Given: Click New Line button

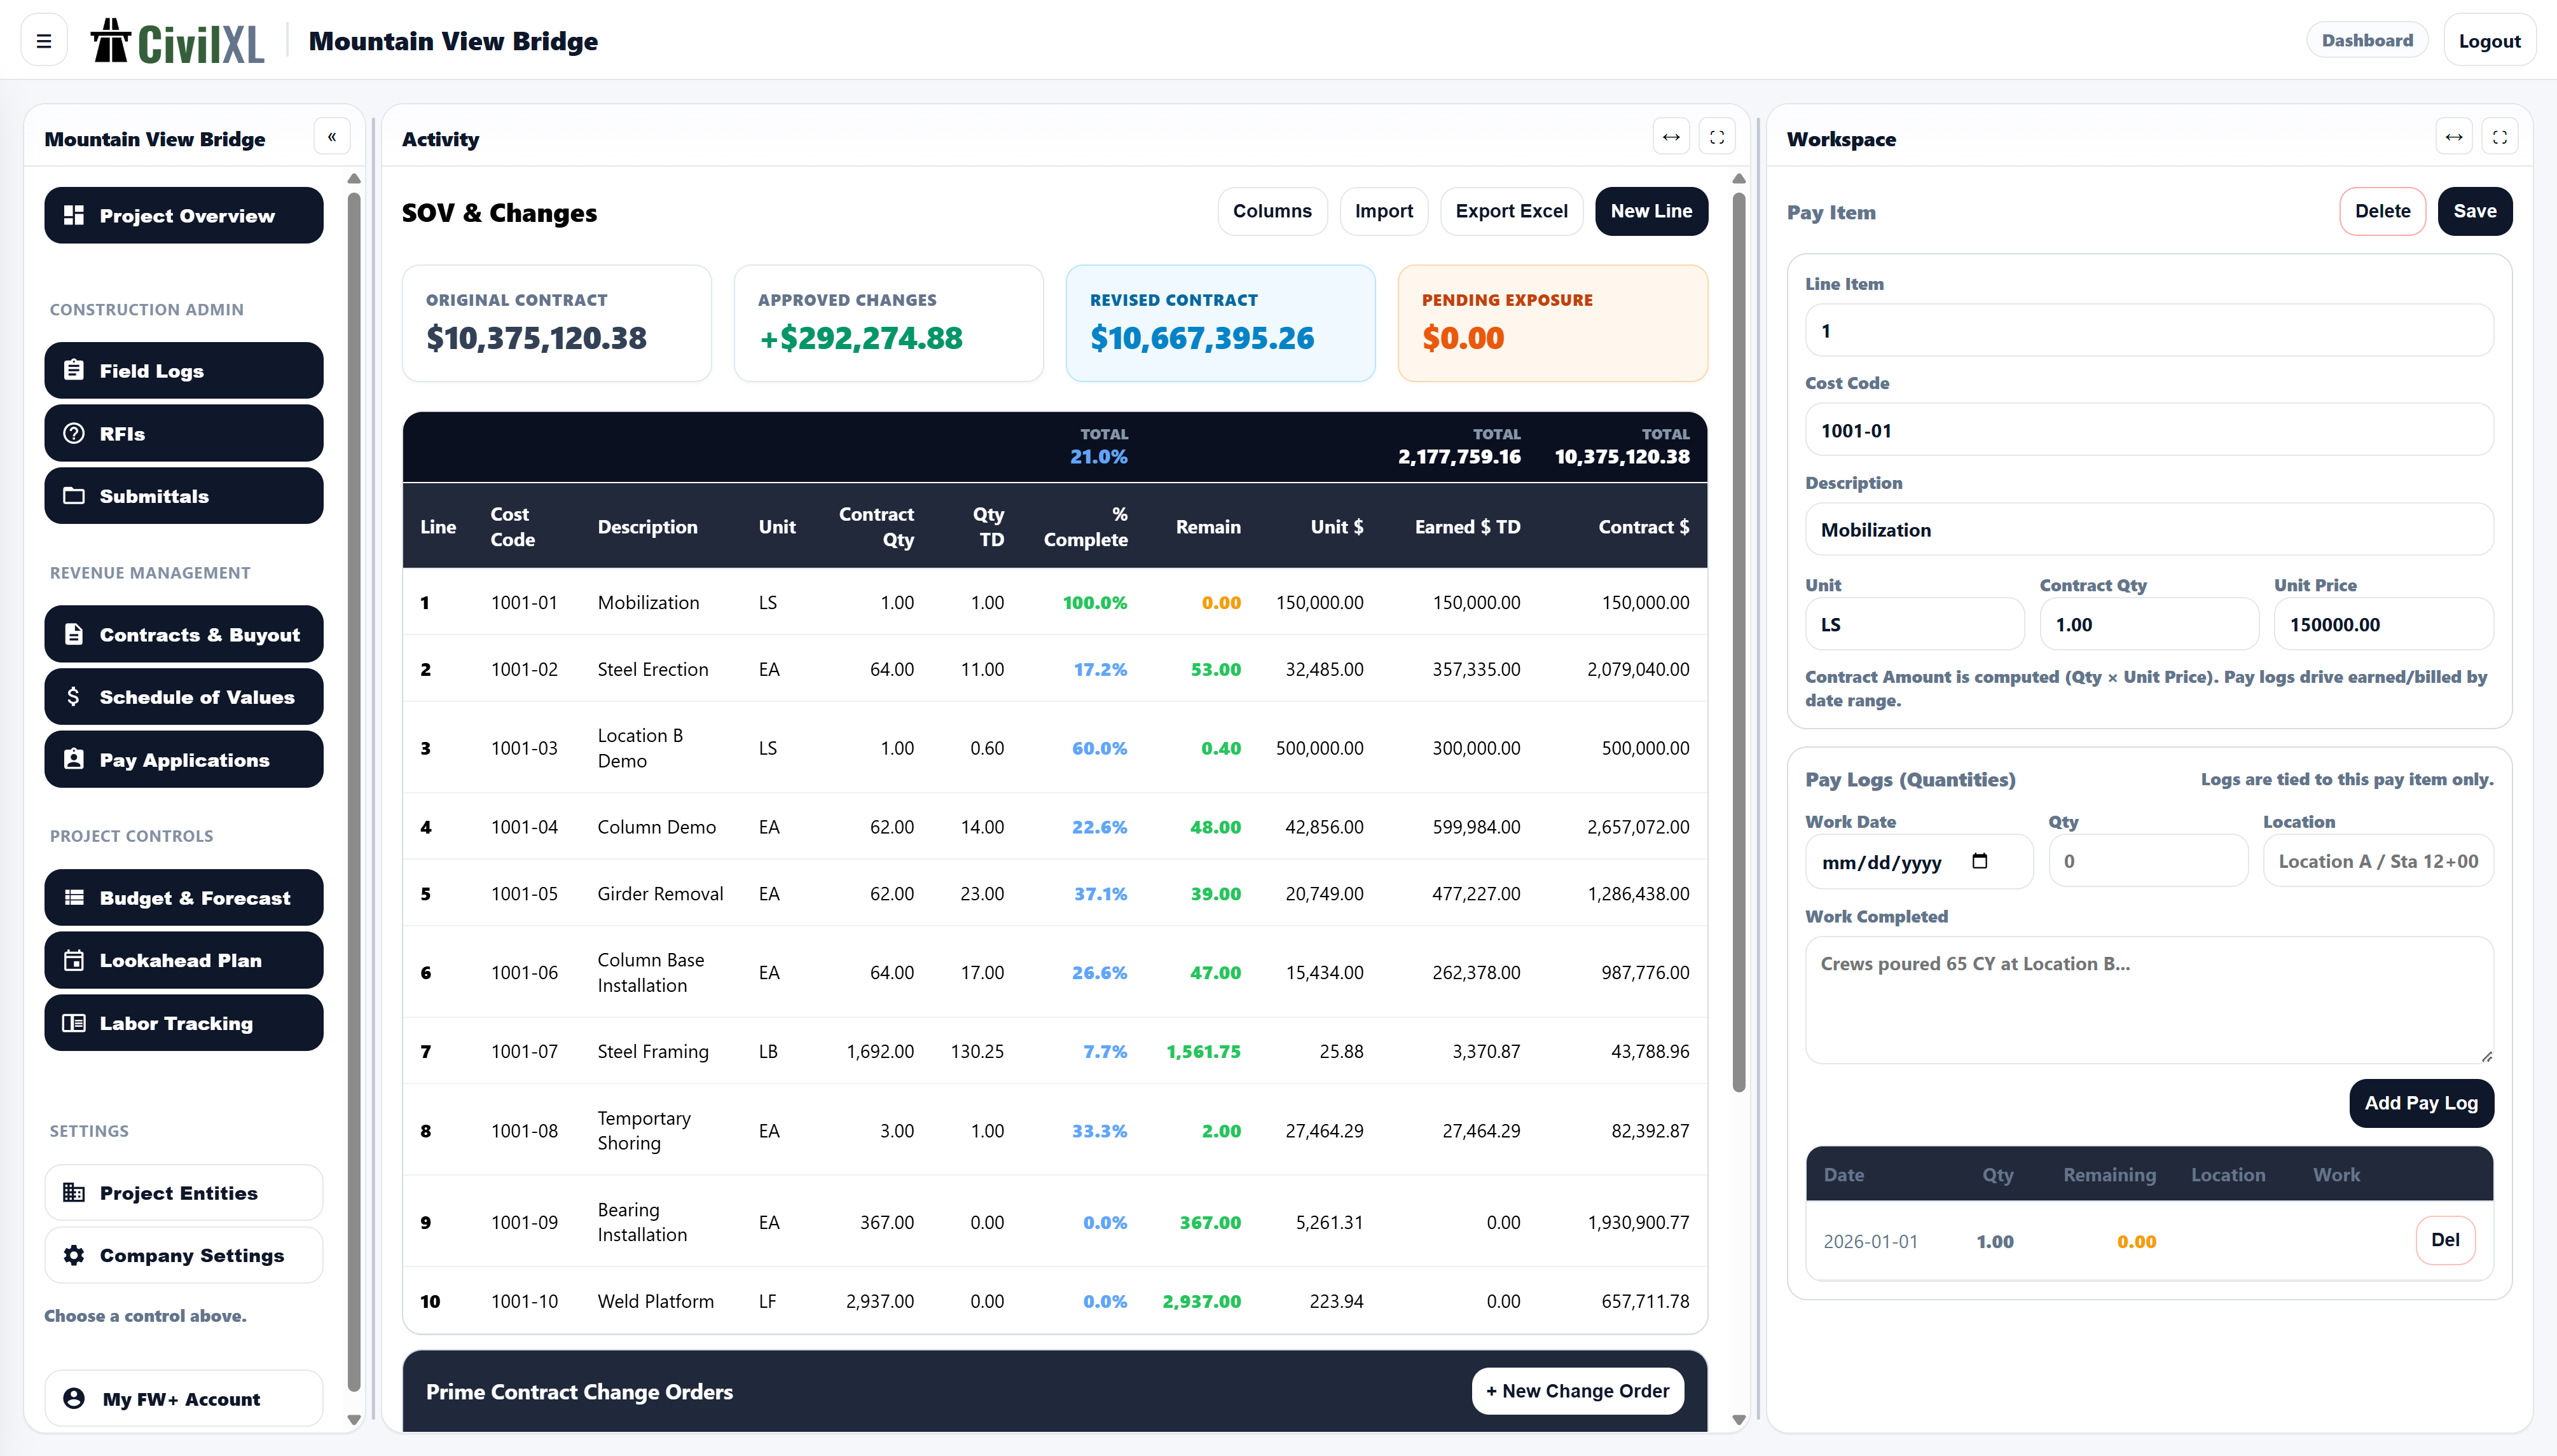Looking at the screenshot, I should [x=1650, y=211].
